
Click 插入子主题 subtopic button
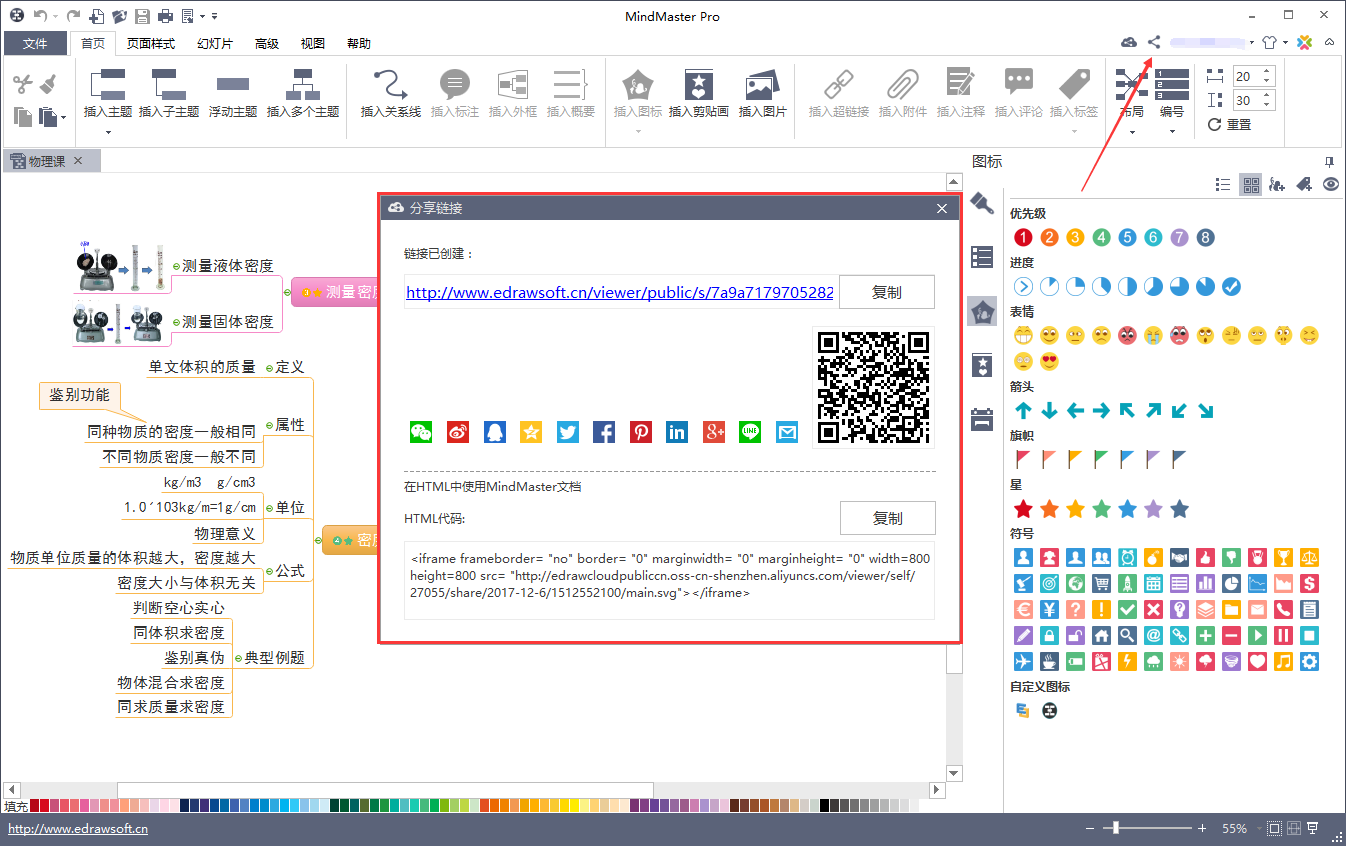[x=169, y=95]
